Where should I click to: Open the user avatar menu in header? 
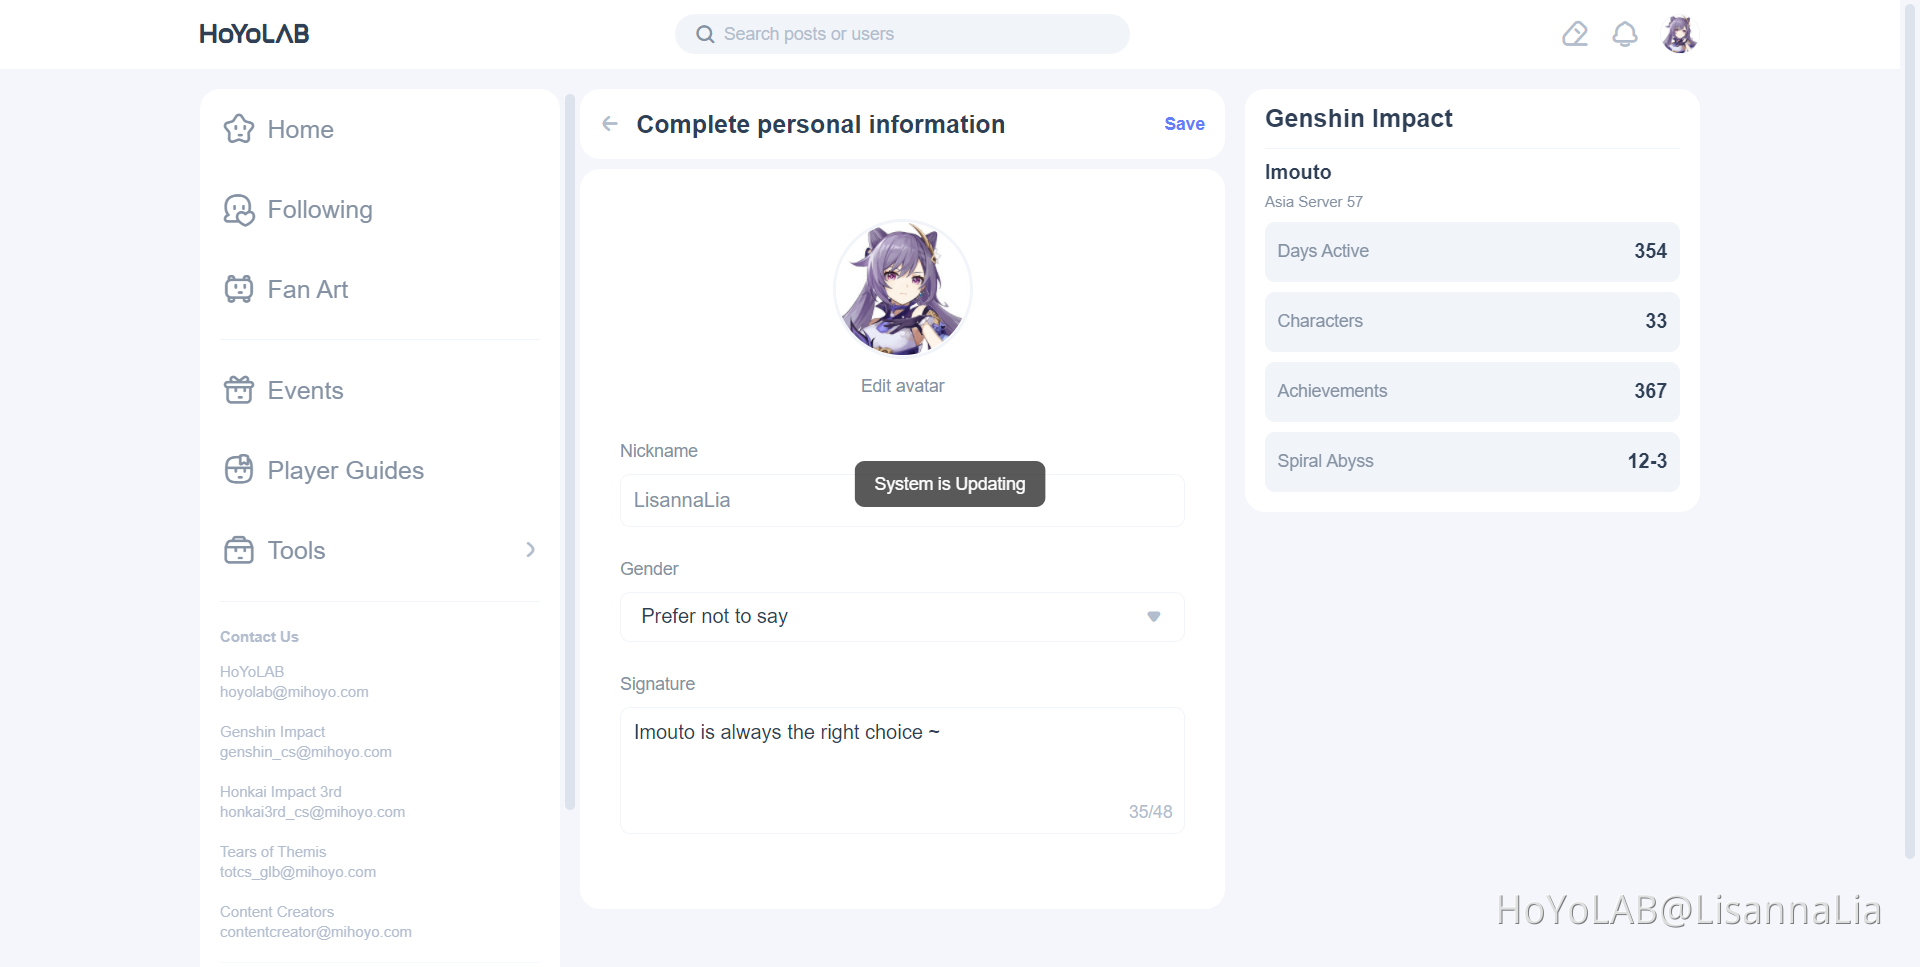[x=1679, y=35]
